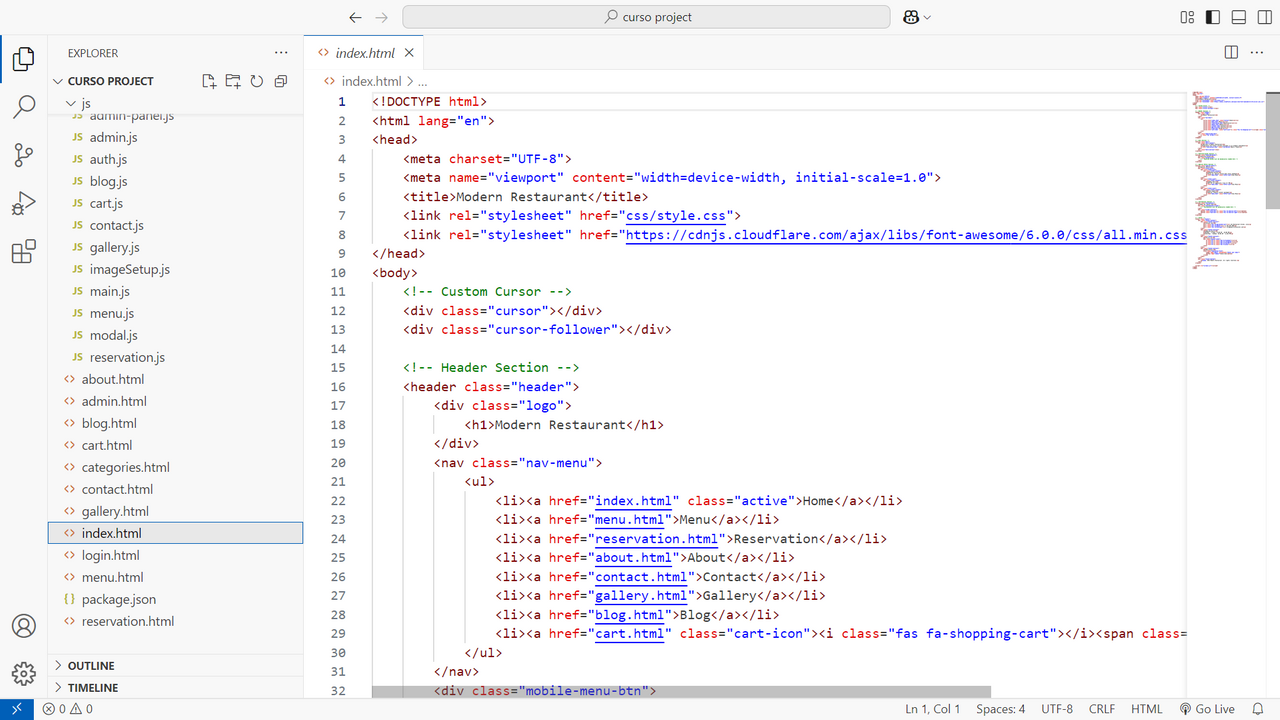Viewport: 1280px width, 720px height.
Task: Click index.html in the breadcrumb
Action: (371, 81)
